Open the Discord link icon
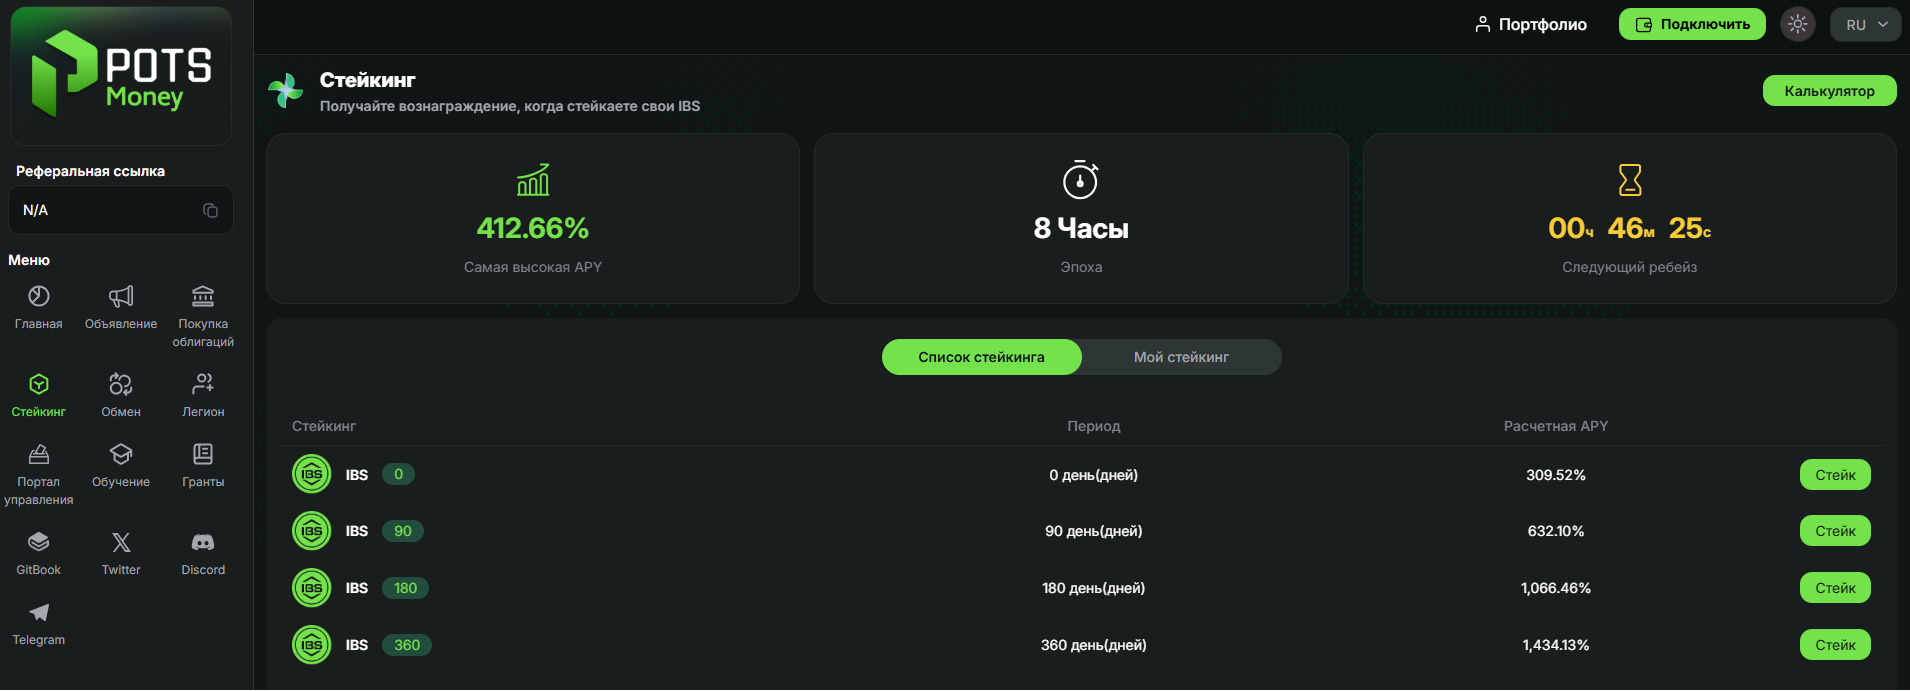1910x691 pixels. [x=203, y=542]
